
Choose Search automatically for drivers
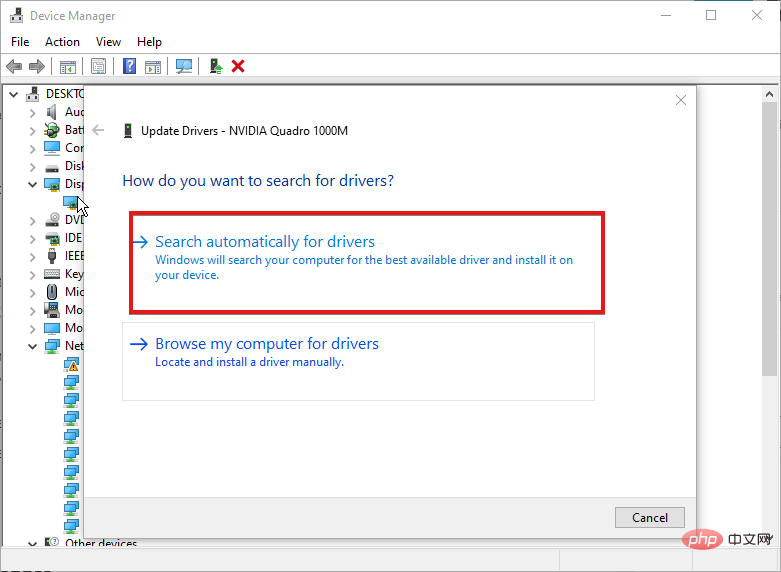tap(367, 263)
